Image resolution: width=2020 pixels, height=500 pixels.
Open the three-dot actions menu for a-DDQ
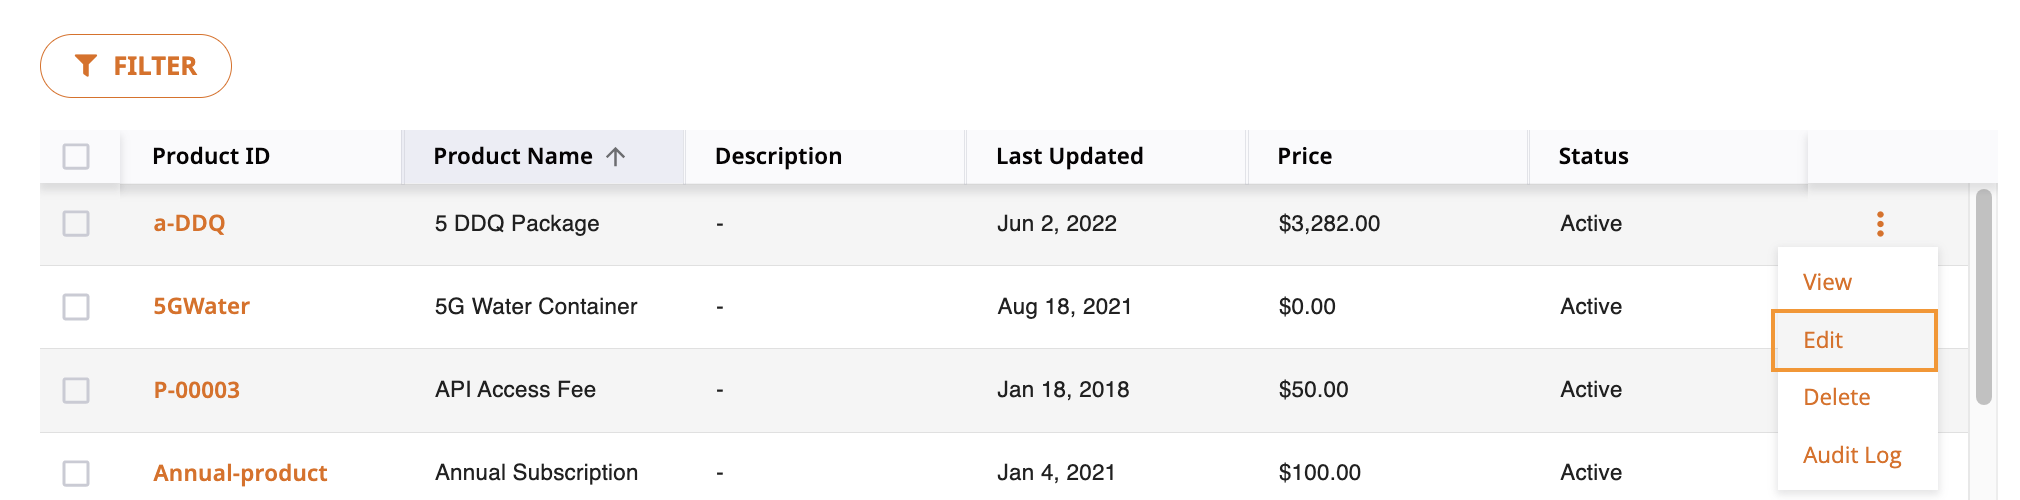click(x=1880, y=224)
